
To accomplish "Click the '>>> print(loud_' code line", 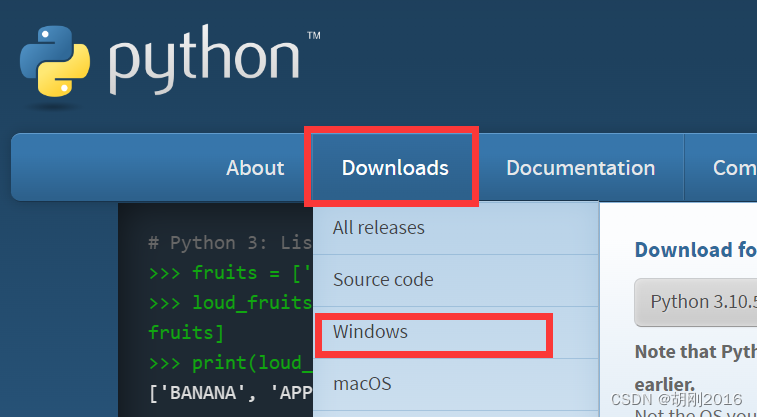I will 230,363.
